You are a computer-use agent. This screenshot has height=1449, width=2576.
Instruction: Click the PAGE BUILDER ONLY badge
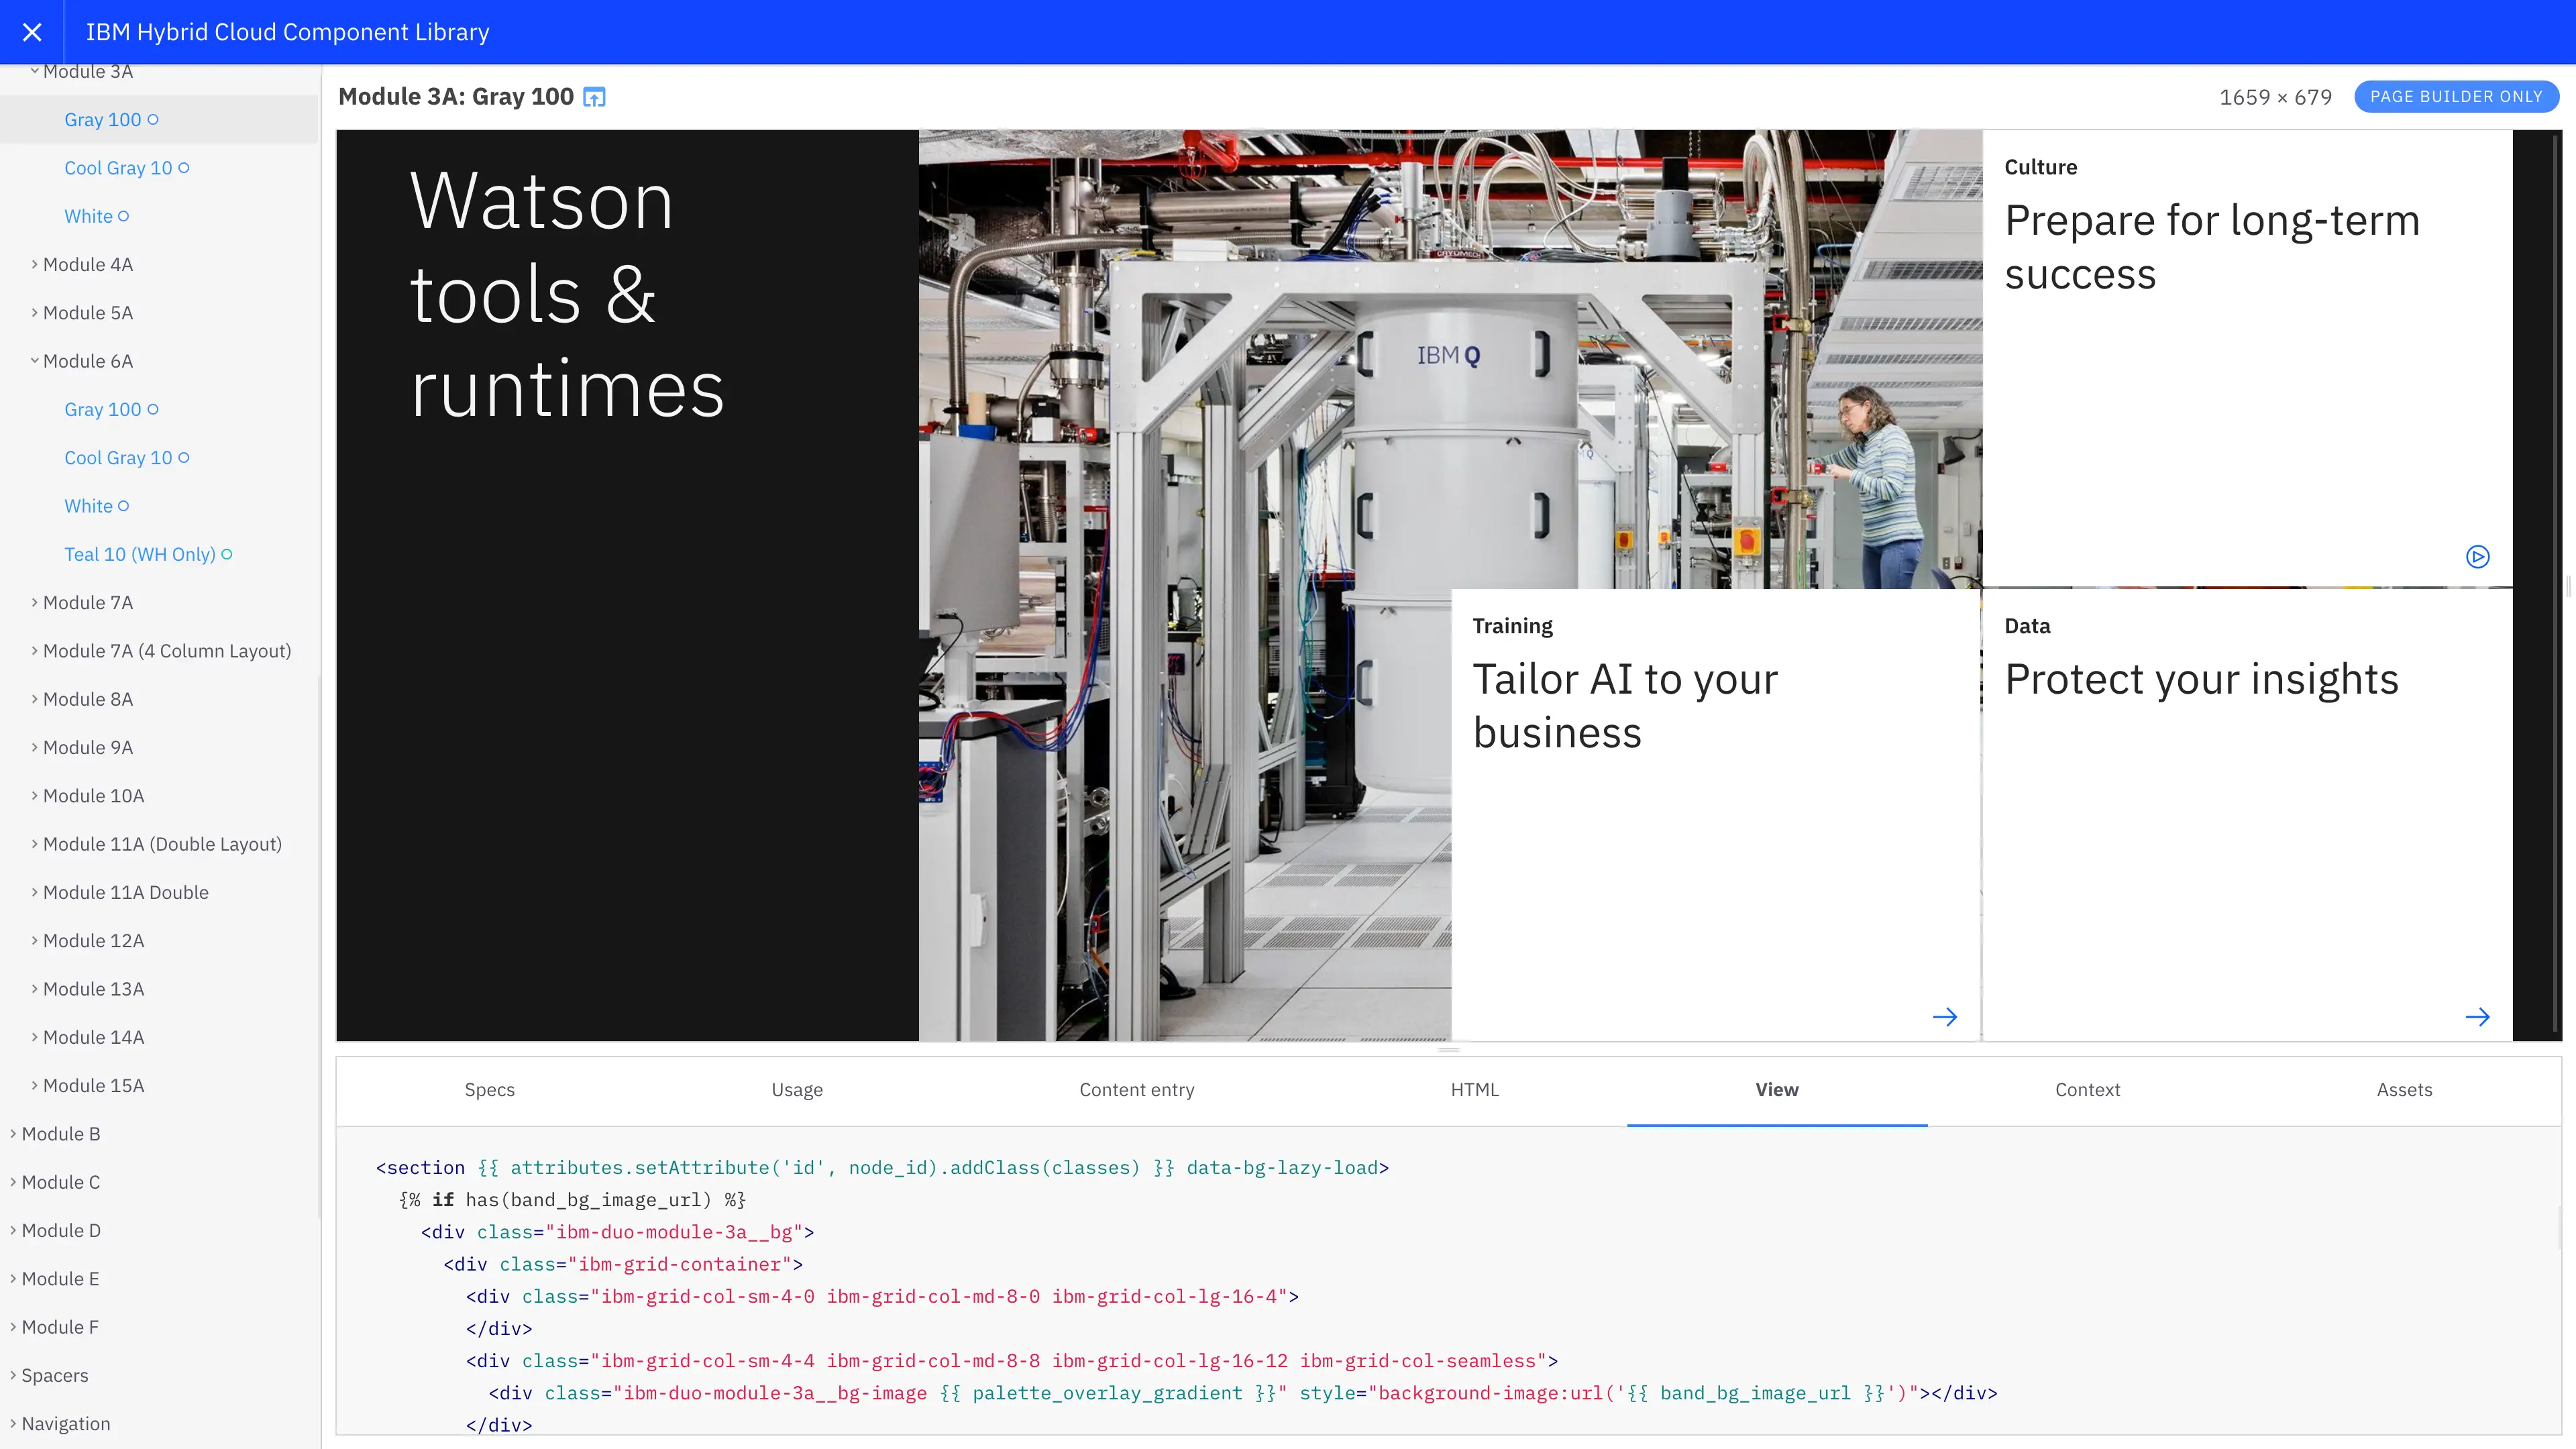pos(2457,97)
